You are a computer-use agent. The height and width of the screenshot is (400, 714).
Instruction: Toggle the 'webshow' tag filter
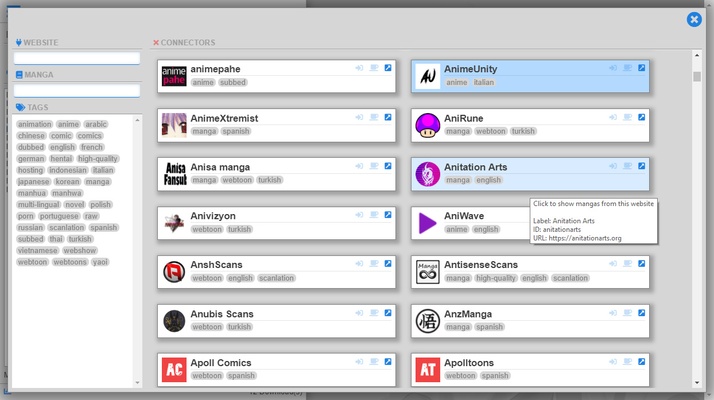click(80, 251)
